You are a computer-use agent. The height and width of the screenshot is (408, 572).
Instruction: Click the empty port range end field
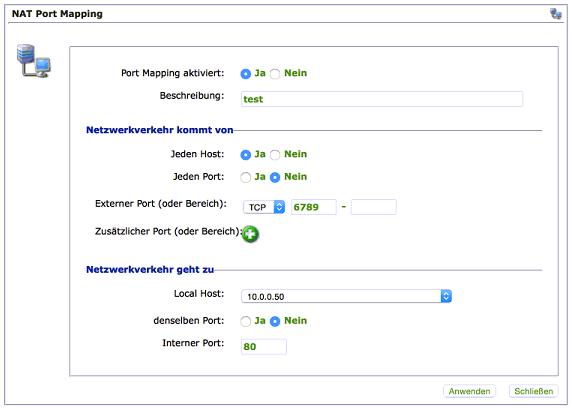click(x=373, y=207)
